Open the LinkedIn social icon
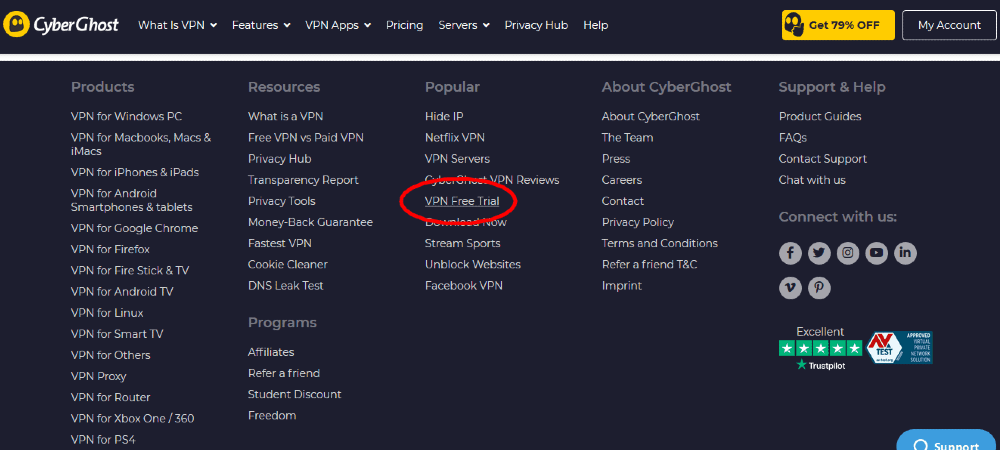This screenshot has width=1000, height=450. click(x=905, y=253)
